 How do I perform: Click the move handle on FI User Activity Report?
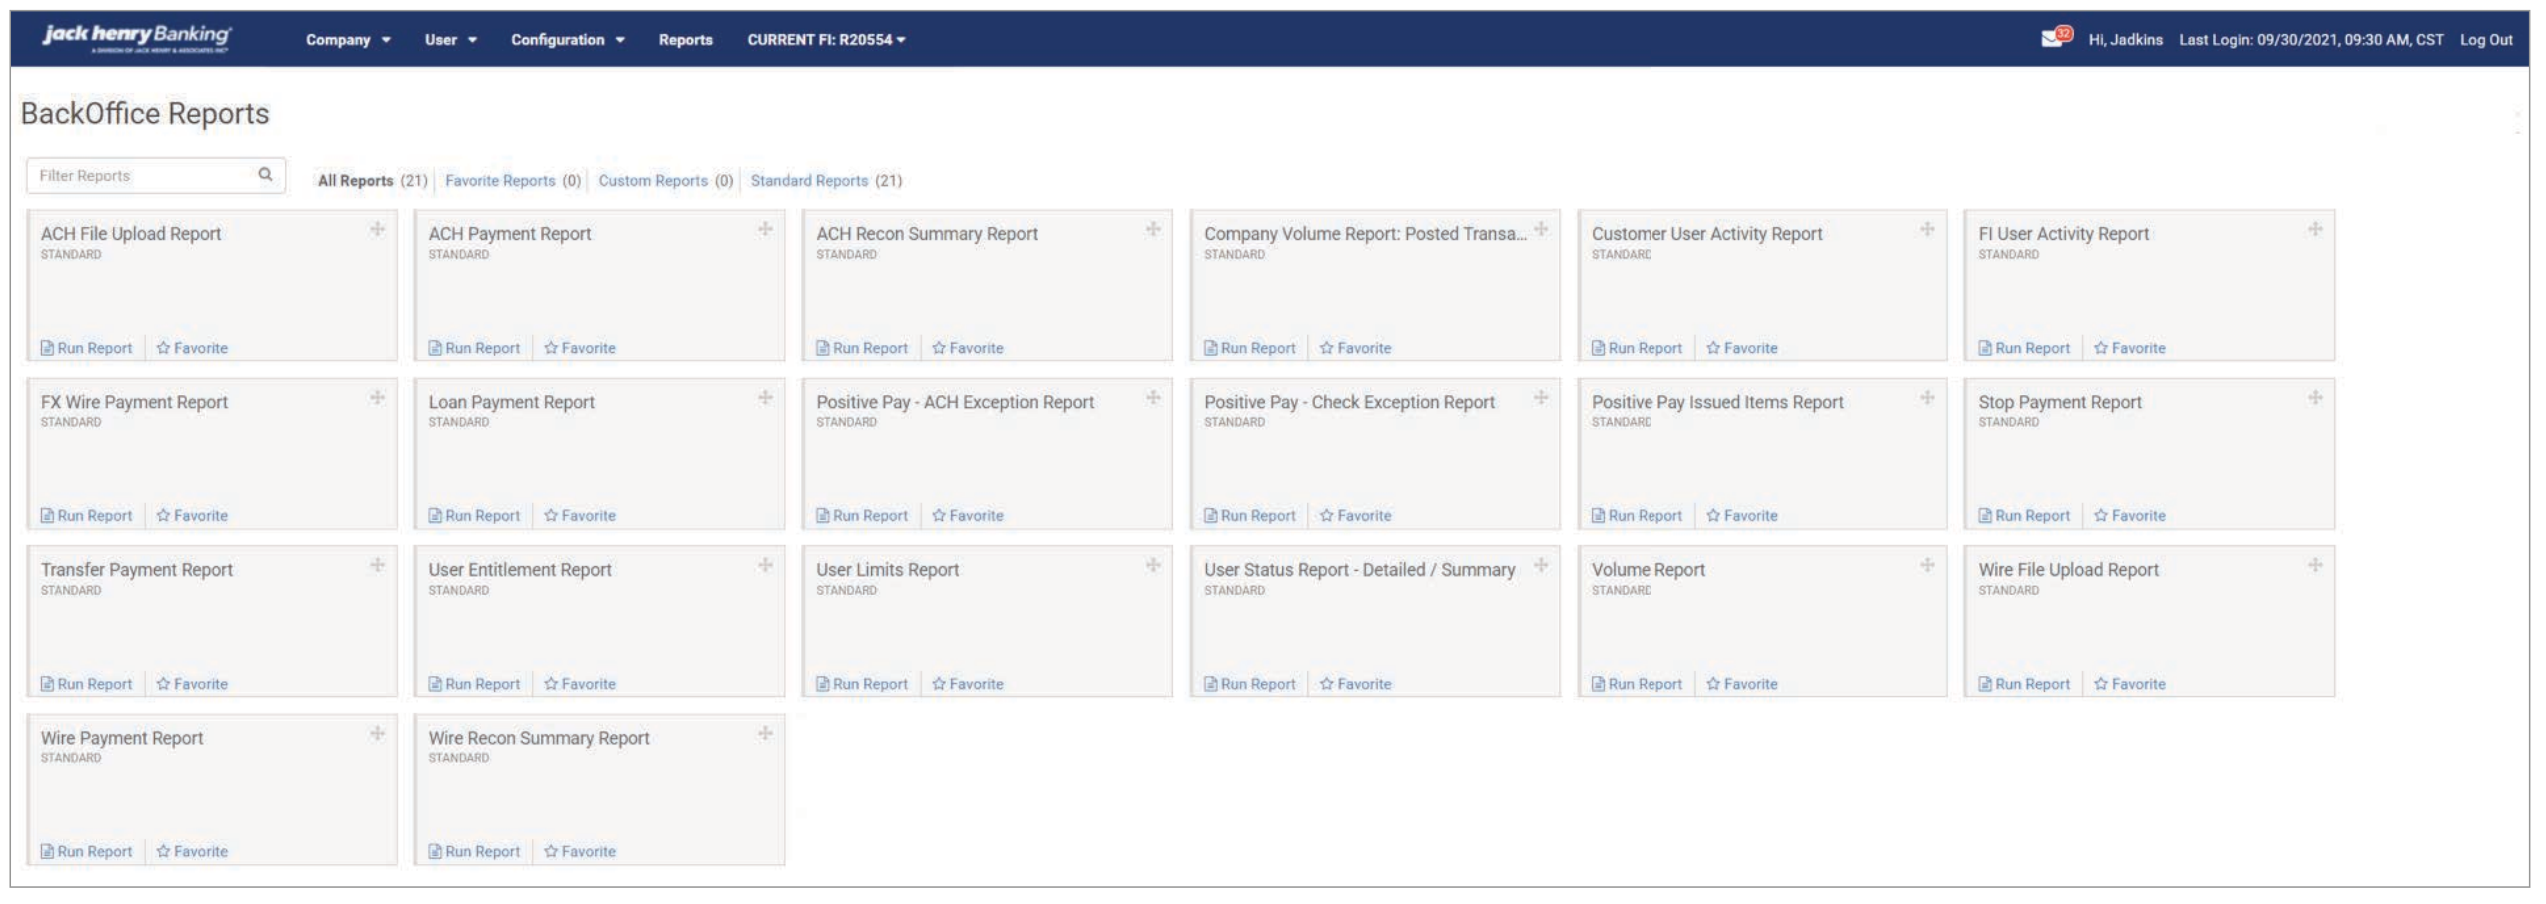pos(2315,230)
